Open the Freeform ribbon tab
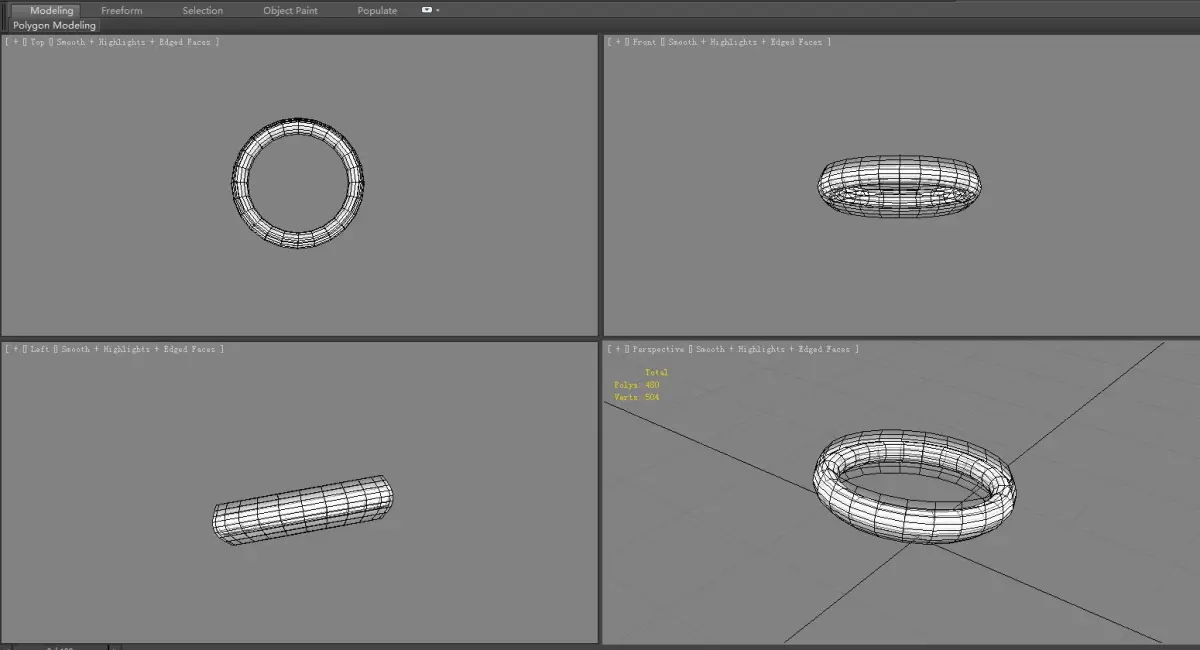 [122, 10]
